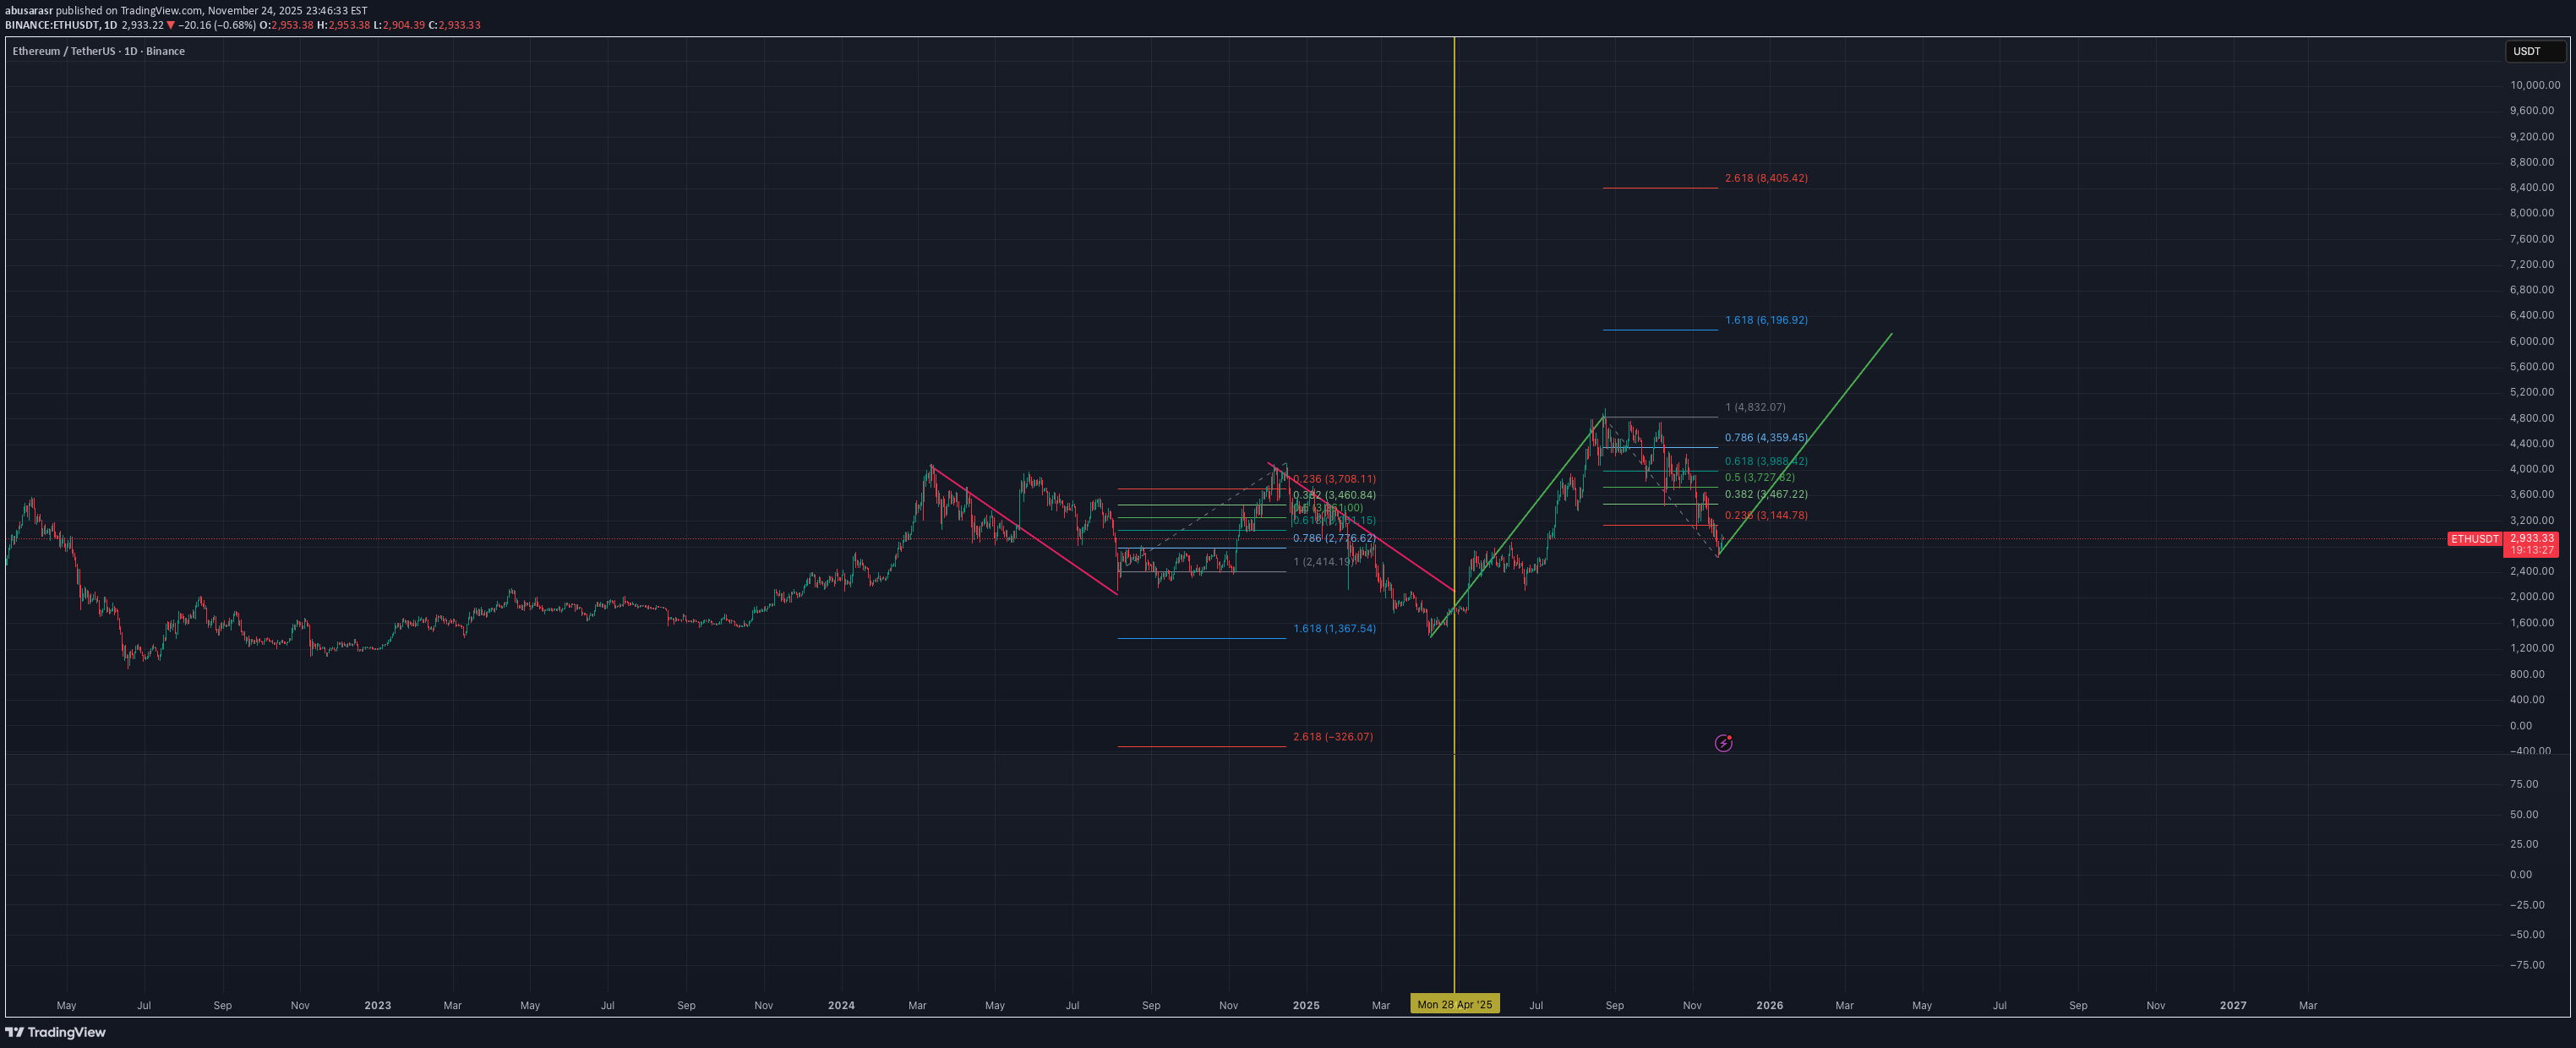Click BINANCE:ETHUSDT symbol in header
Image resolution: width=2576 pixels, height=1048 pixels.
tap(51, 25)
